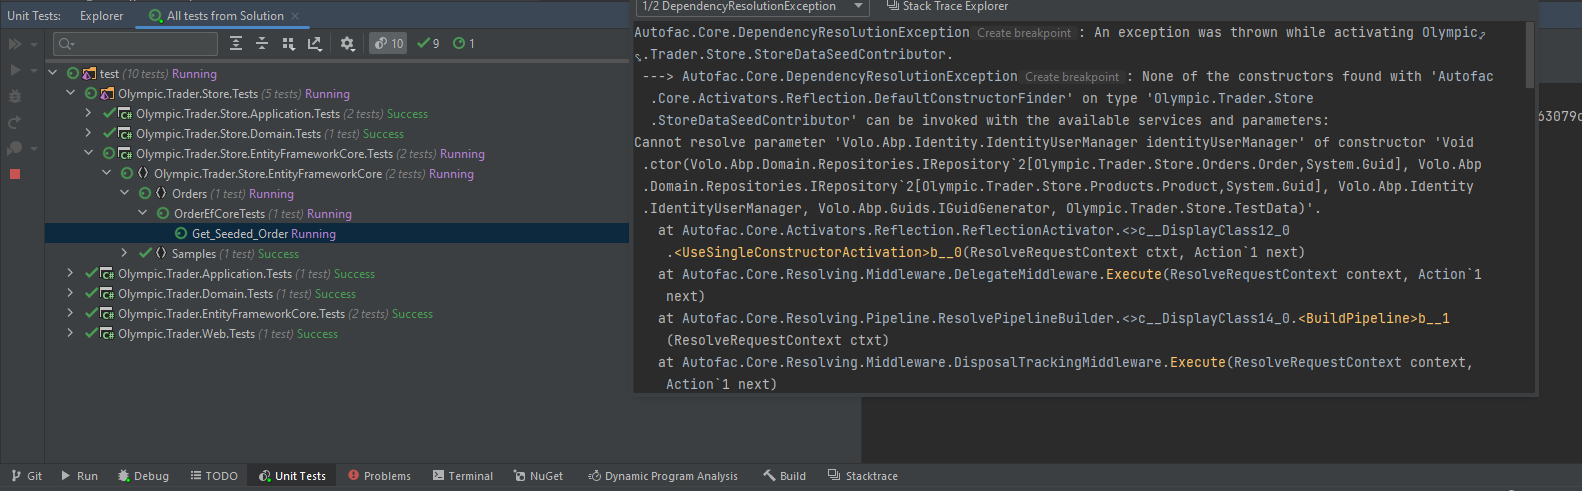Open the Terminal tool window tab

tap(462, 476)
